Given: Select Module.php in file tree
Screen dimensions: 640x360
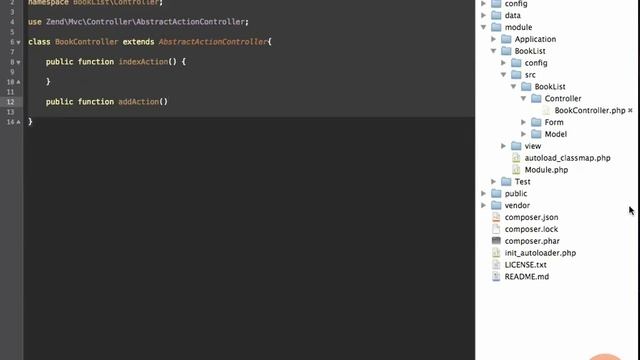Looking at the screenshot, I should (546, 170).
